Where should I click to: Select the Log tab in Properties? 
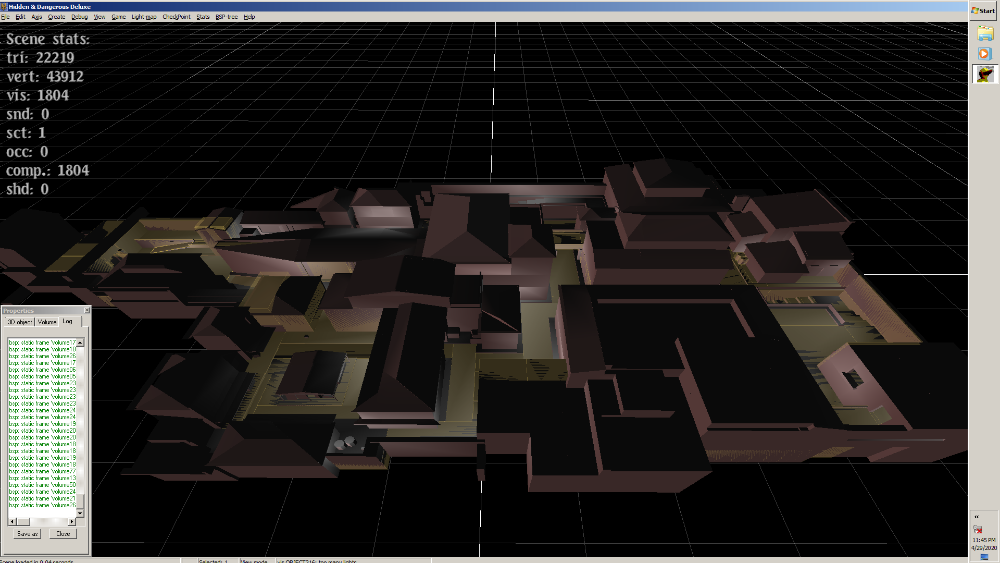[x=67, y=321]
